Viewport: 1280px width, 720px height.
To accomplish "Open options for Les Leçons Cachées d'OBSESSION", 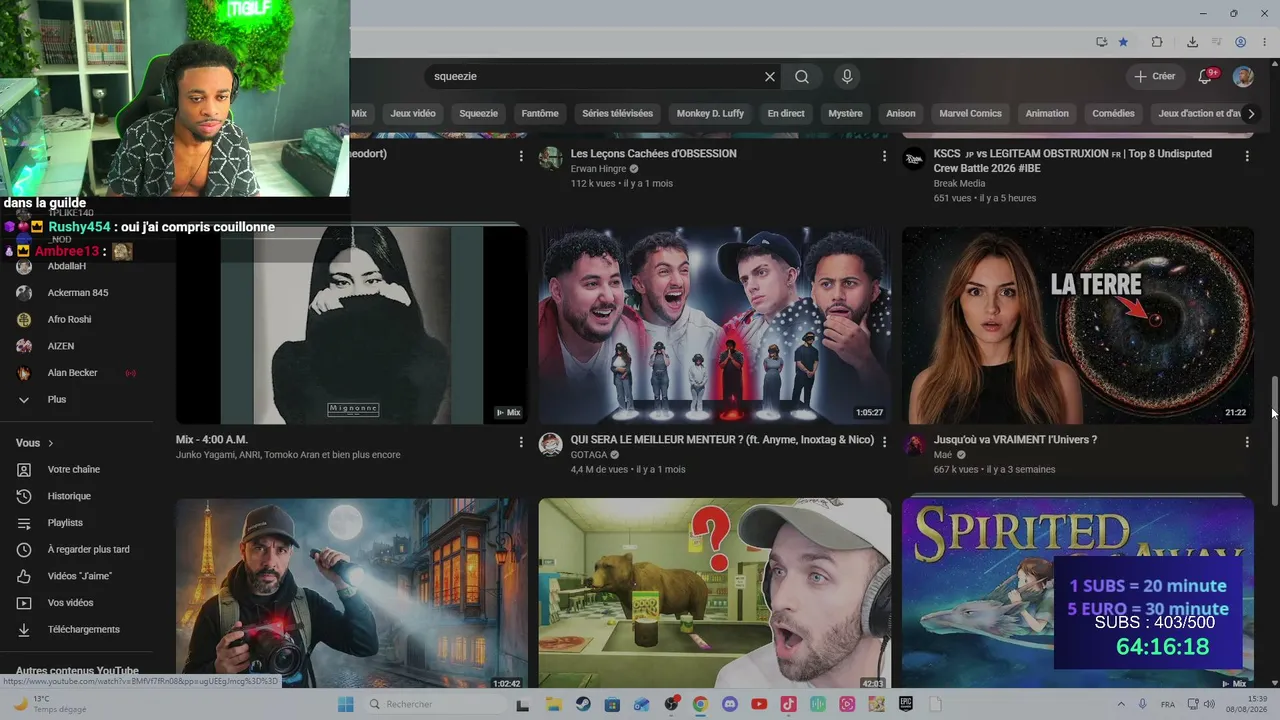I will (884, 156).
